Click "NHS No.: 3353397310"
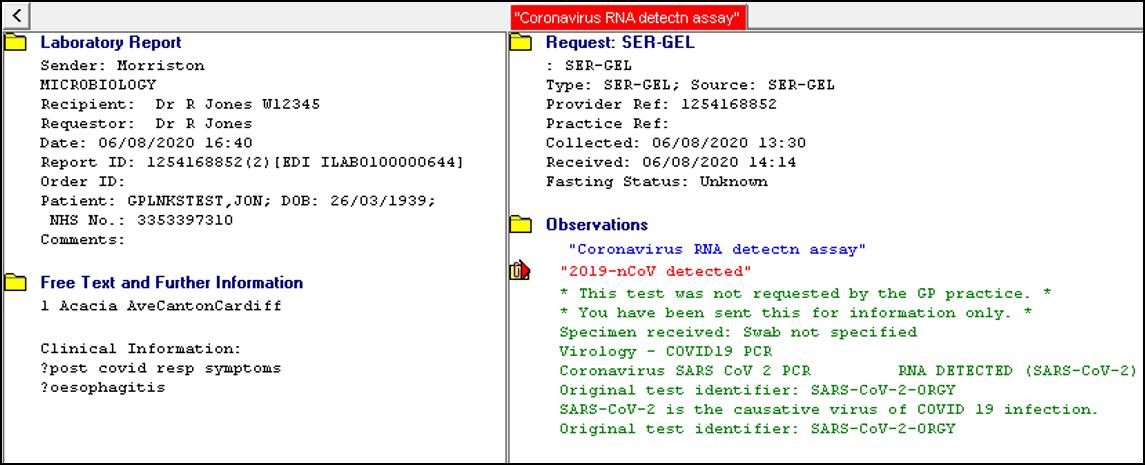This screenshot has width=1145, height=465. click(141, 220)
